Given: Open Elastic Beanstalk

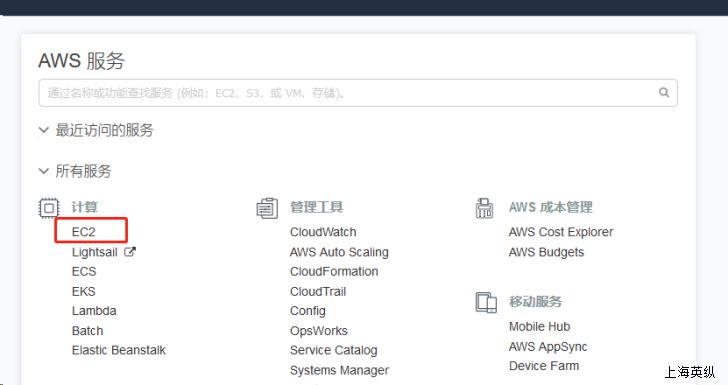Looking at the screenshot, I should pos(118,350).
